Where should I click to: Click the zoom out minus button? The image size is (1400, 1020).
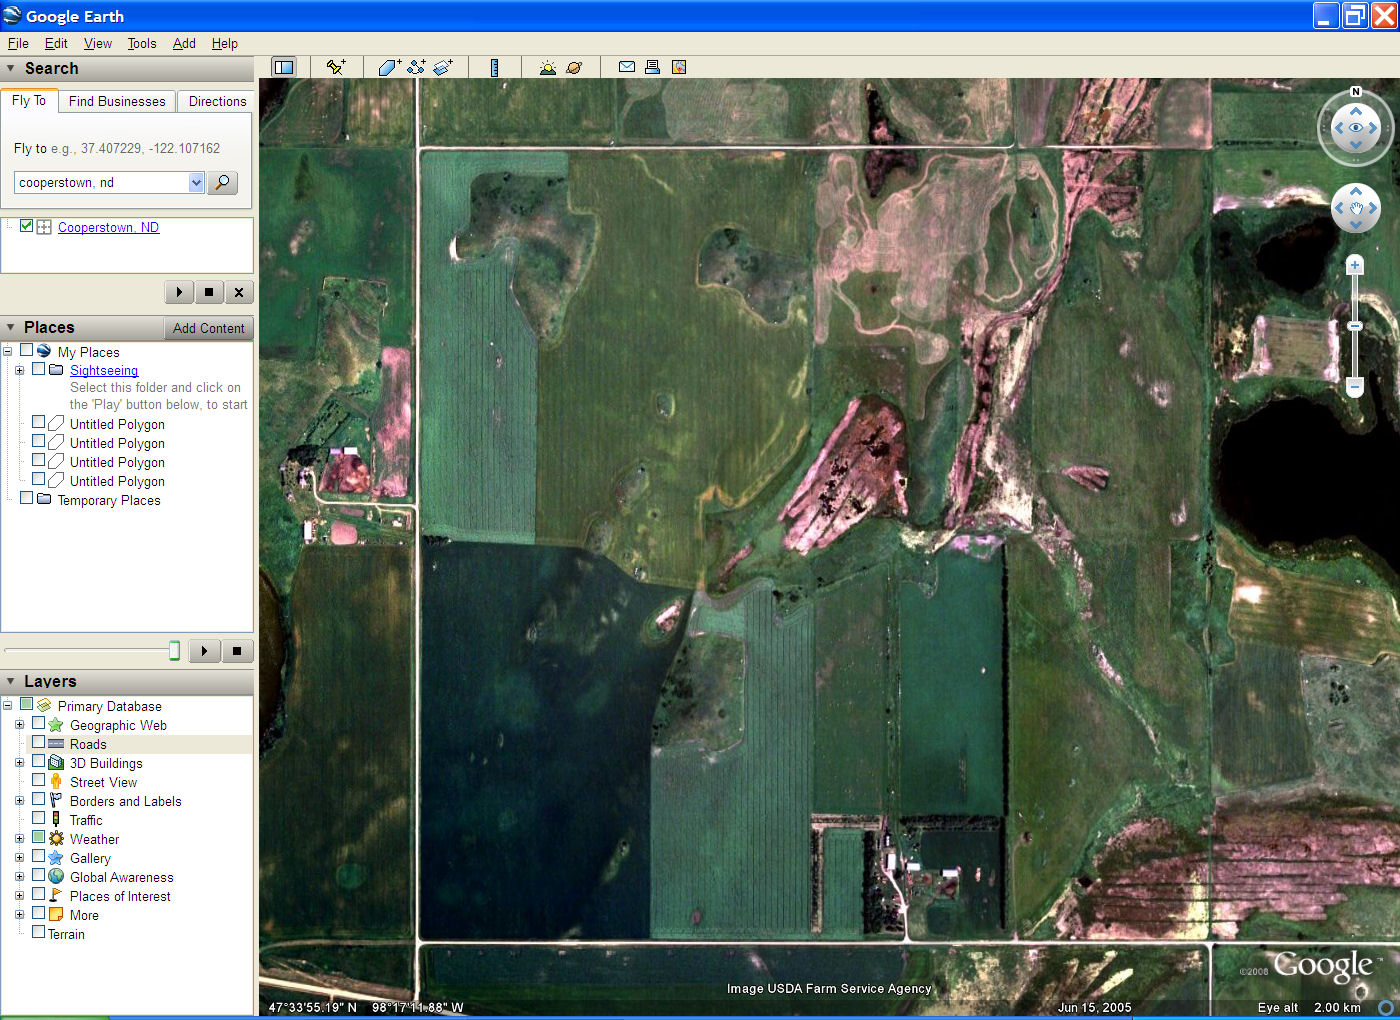1355,386
